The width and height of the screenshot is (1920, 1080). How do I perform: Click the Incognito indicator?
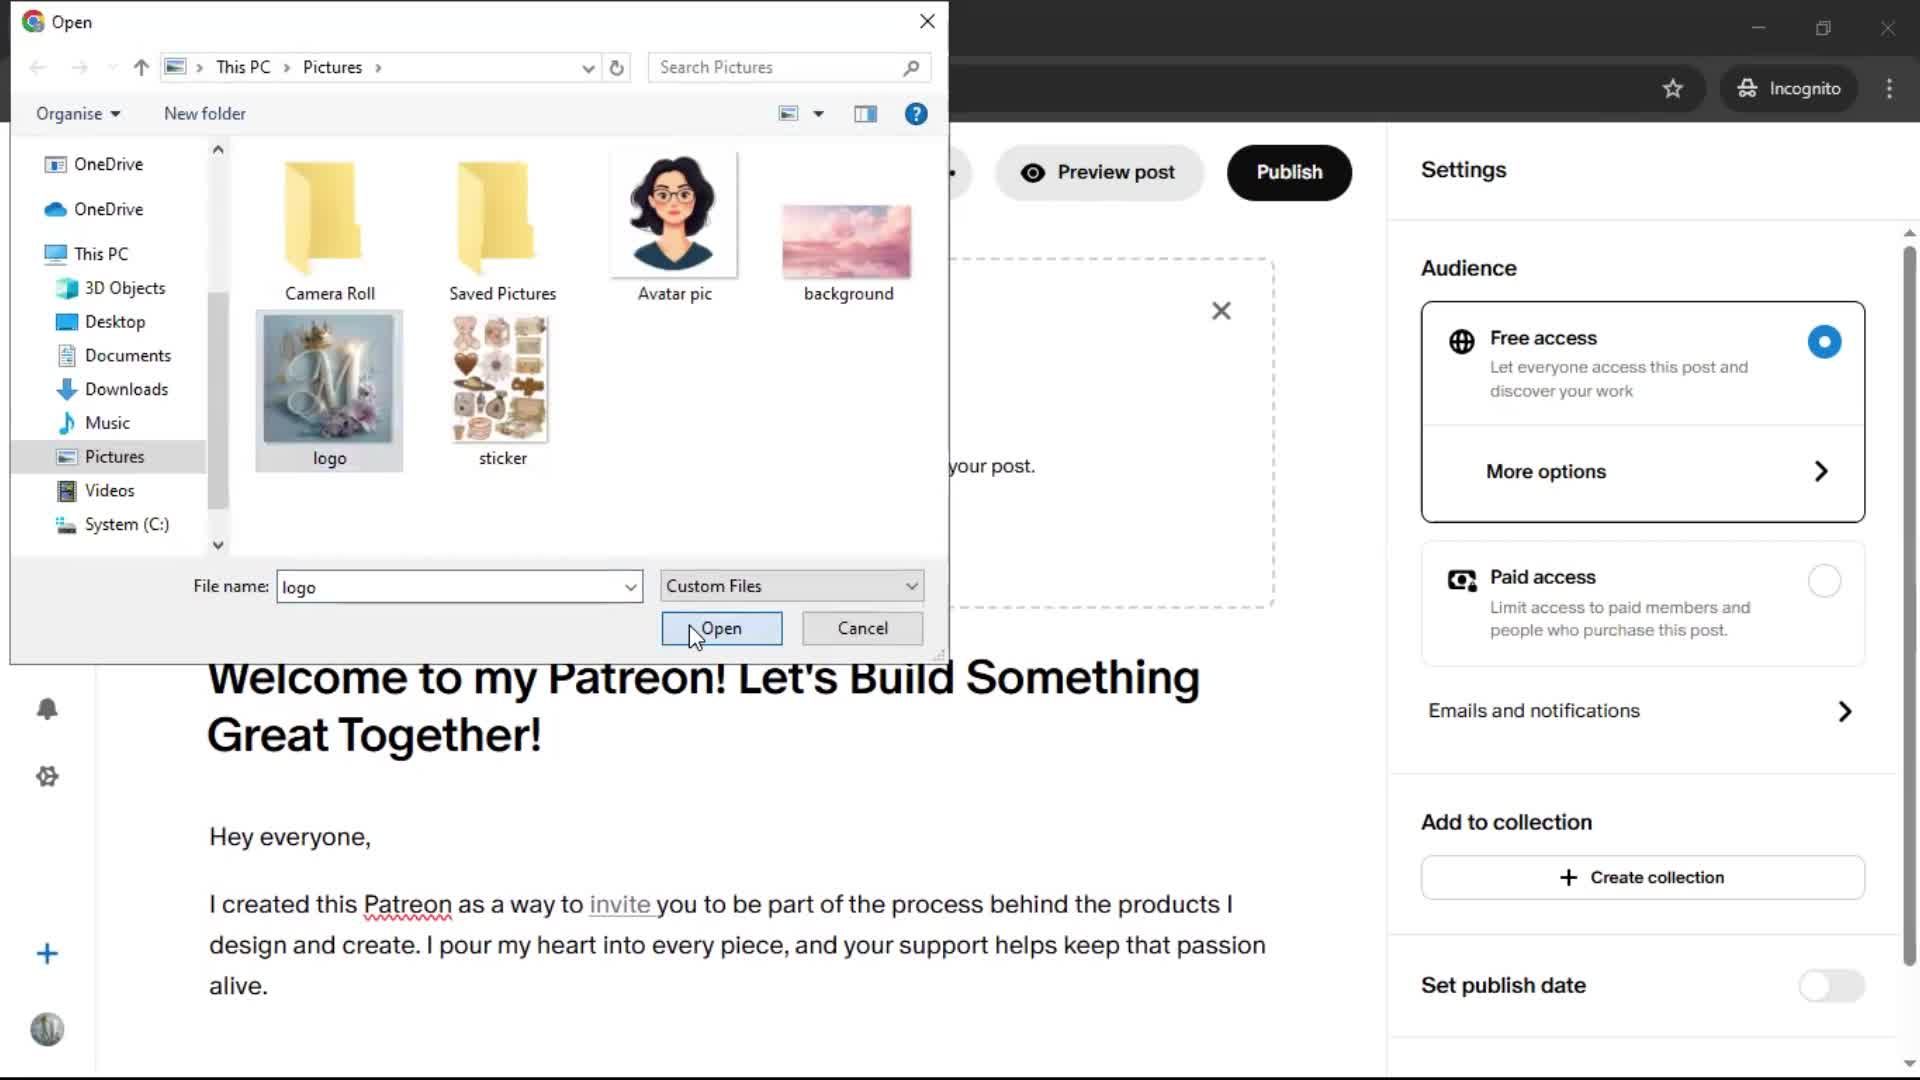(x=1789, y=88)
